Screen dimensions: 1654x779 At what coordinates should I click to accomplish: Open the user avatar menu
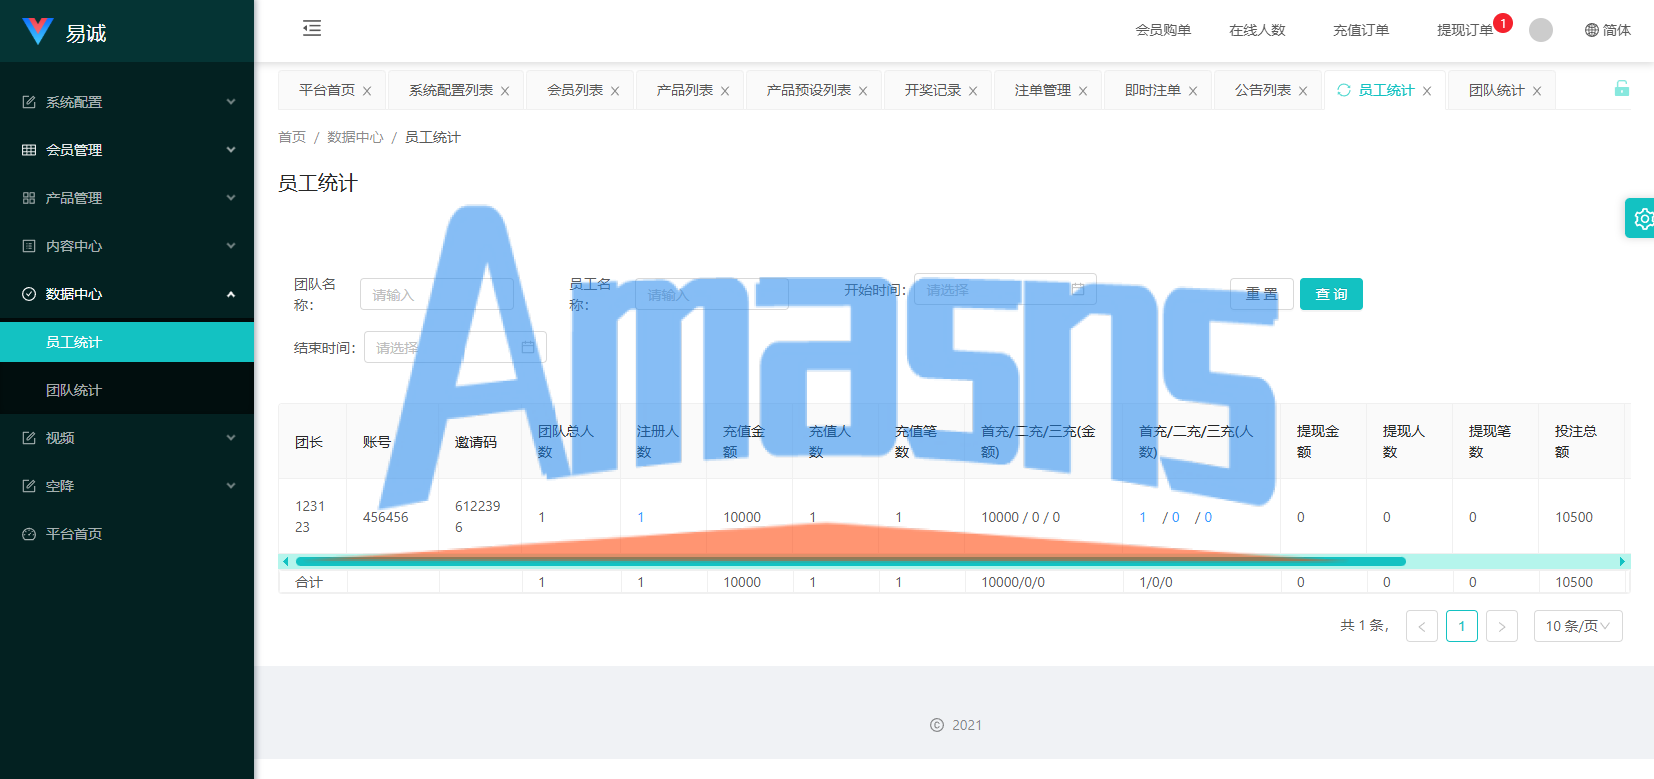coord(1541,30)
